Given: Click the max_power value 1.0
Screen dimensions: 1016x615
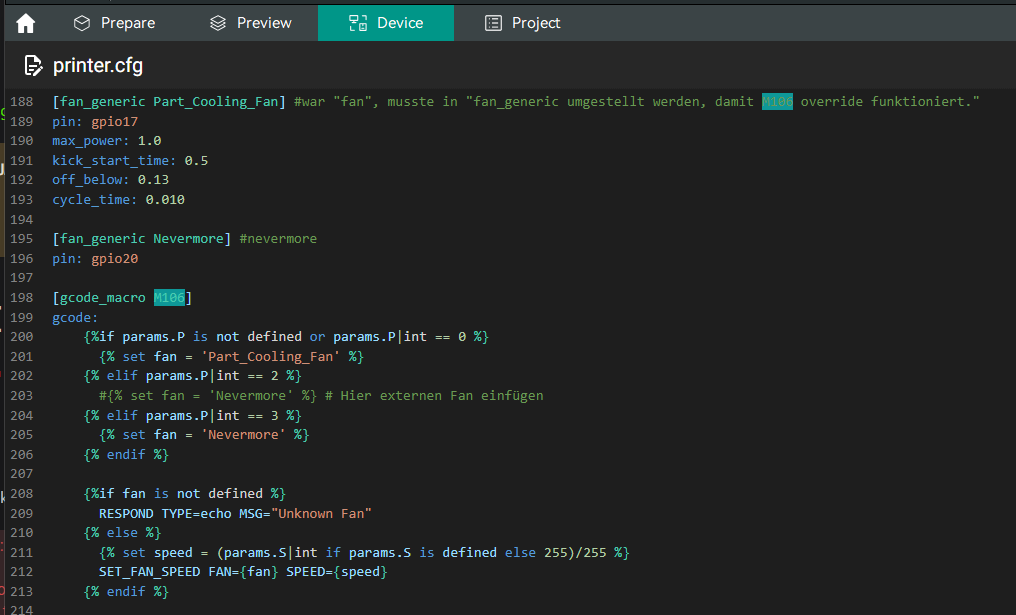Looking at the screenshot, I should tap(149, 141).
